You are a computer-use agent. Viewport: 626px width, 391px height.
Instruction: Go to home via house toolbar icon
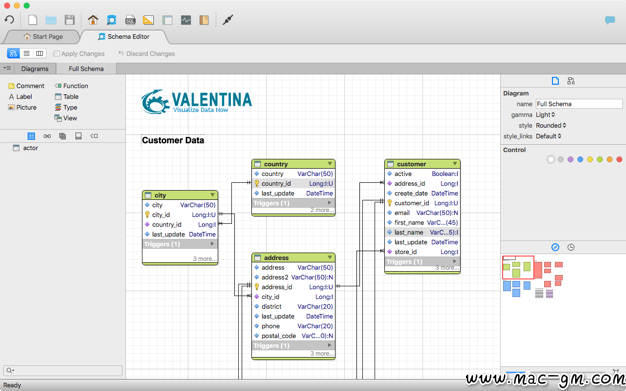pos(93,20)
